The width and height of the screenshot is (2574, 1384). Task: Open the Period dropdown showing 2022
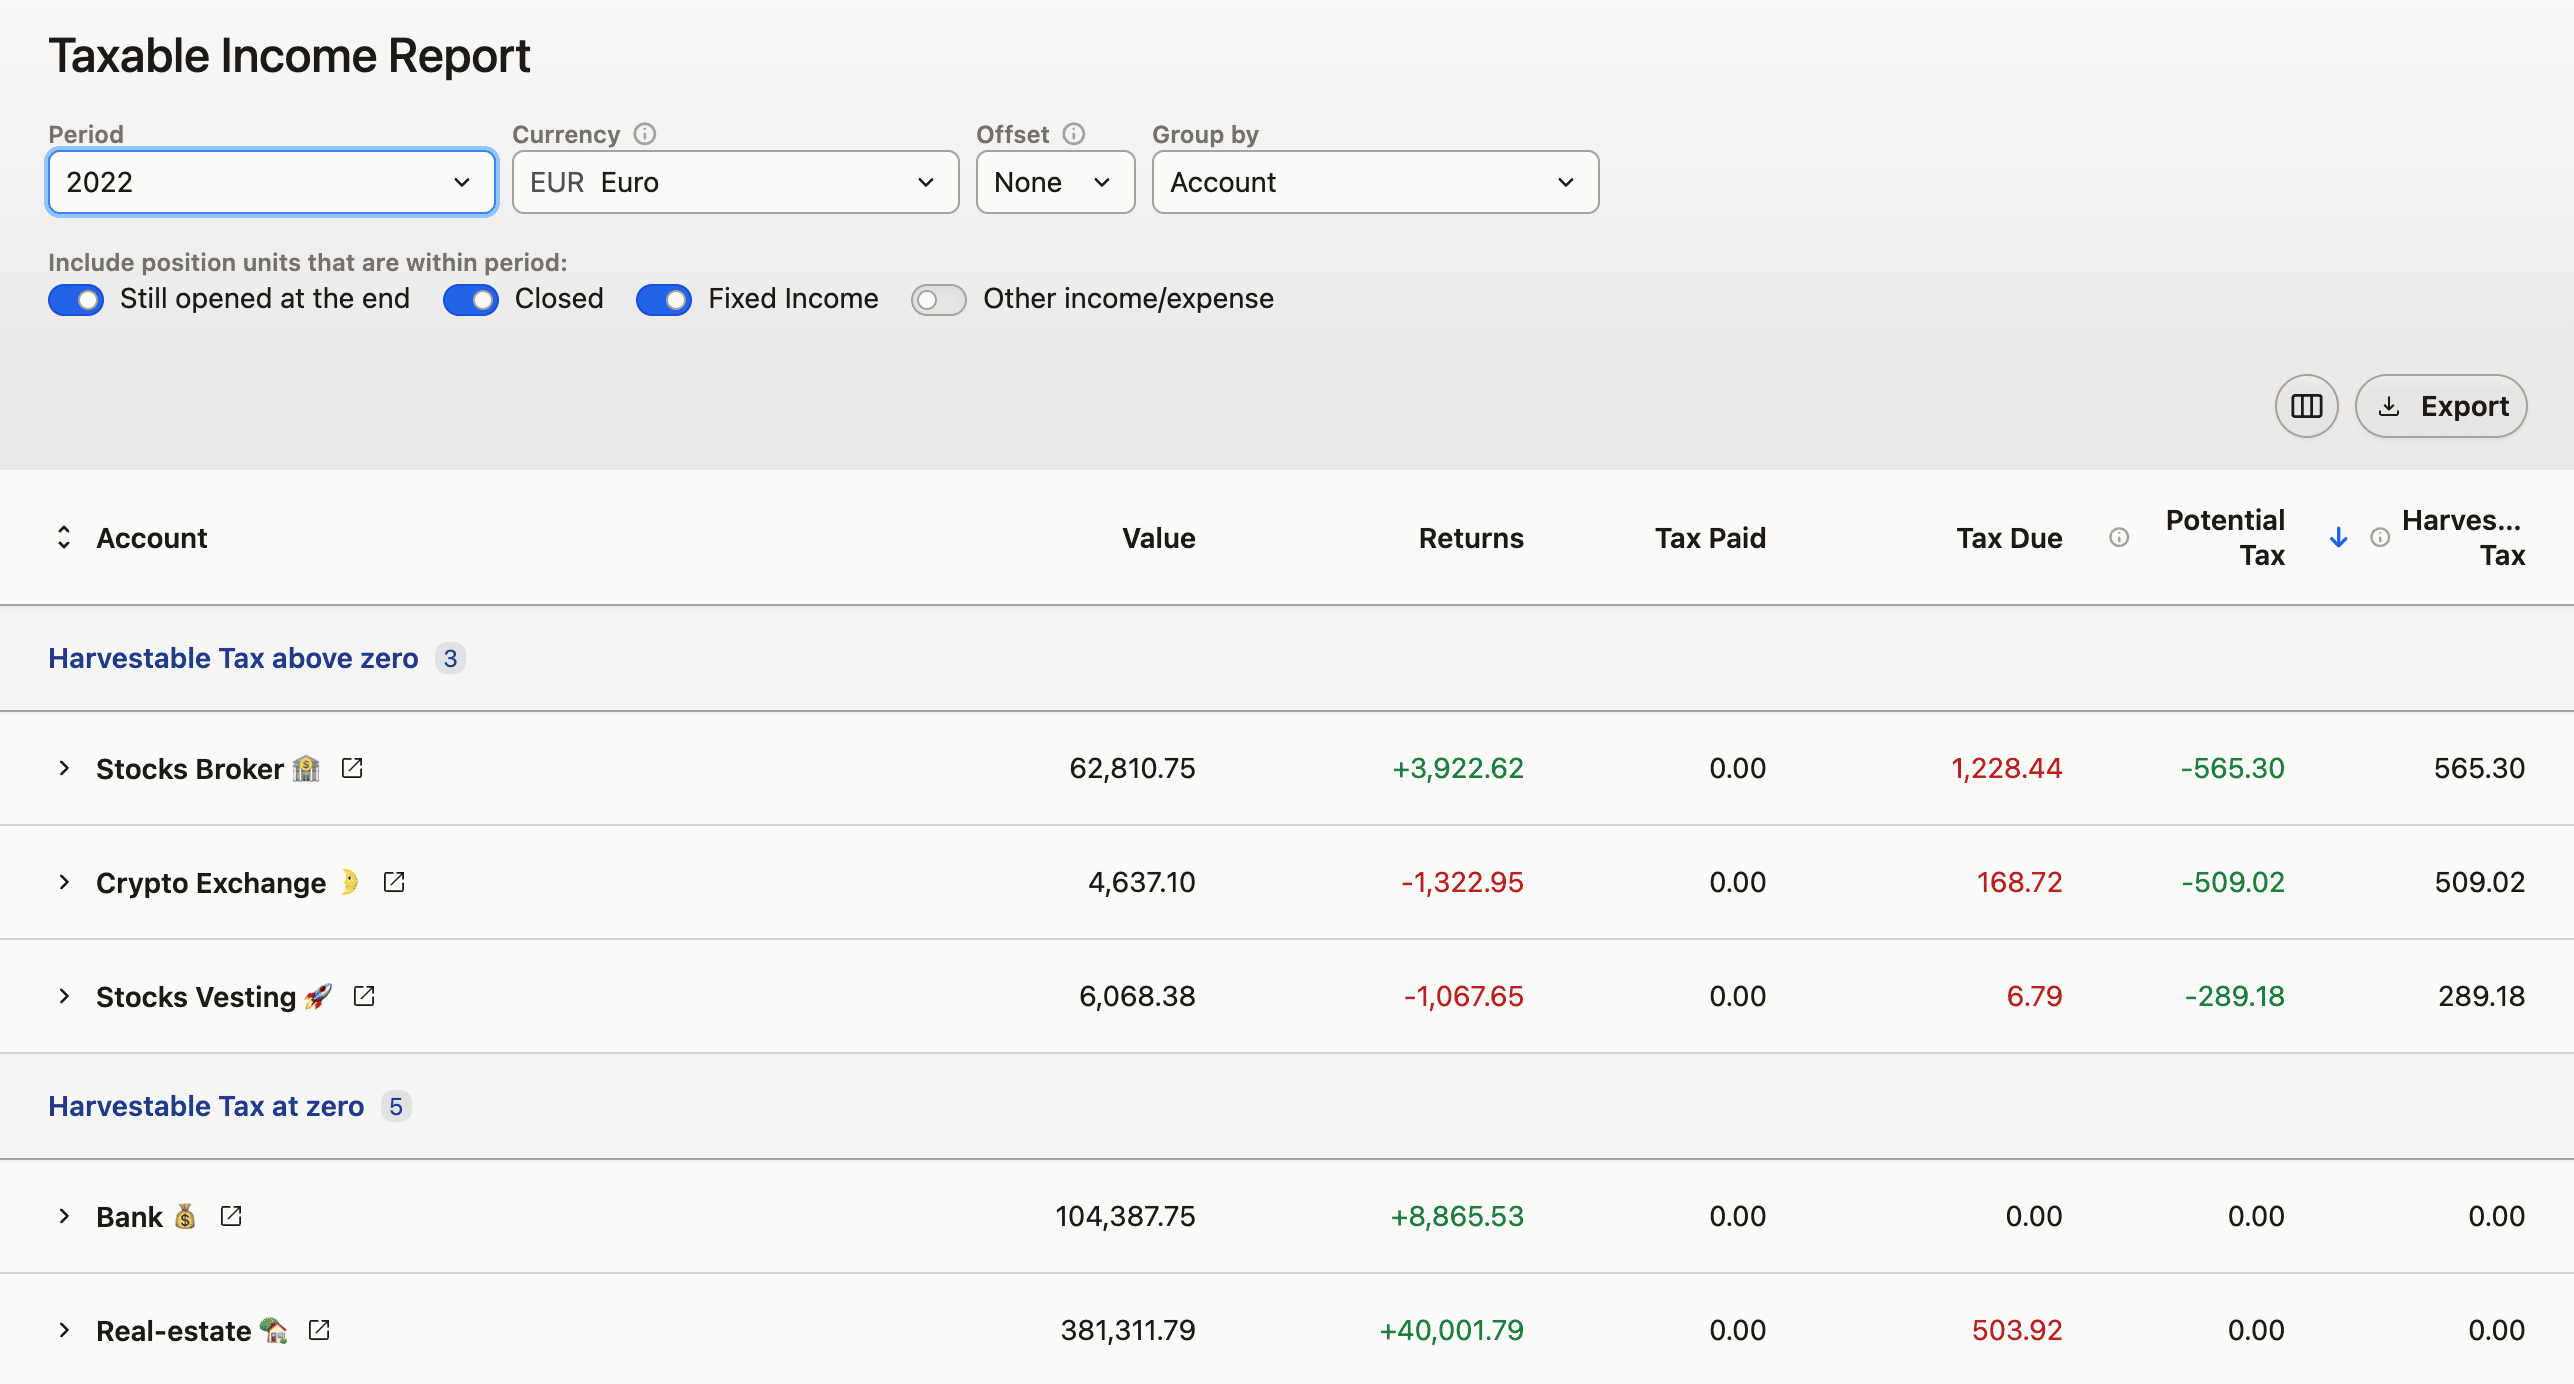click(x=271, y=182)
